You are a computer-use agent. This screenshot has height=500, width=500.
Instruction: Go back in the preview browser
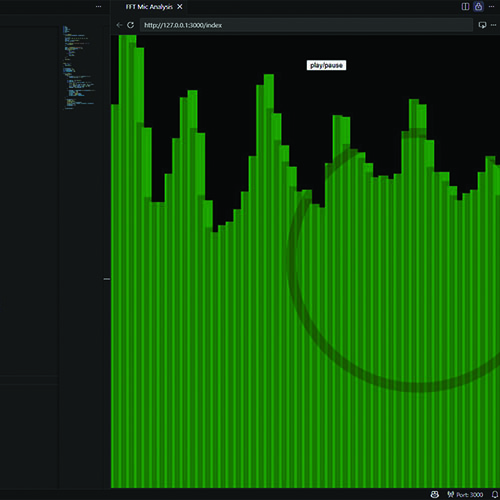coord(119,25)
